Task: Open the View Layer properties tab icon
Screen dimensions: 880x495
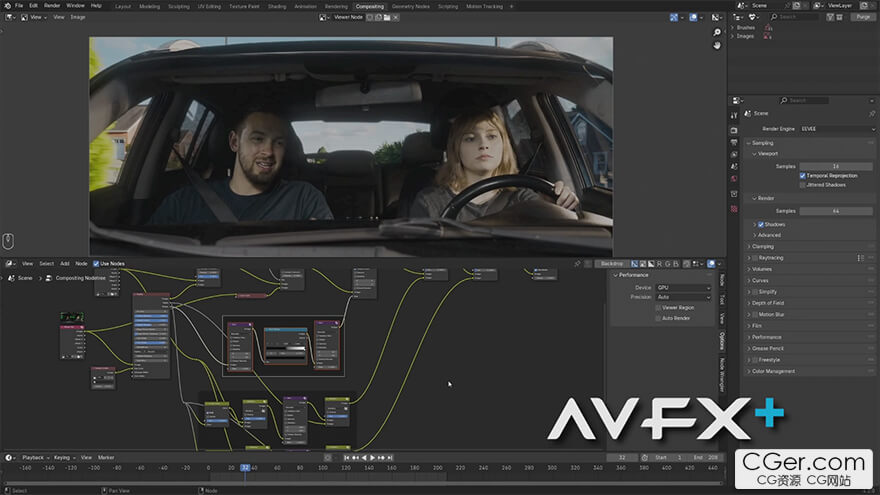Action: [x=734, y=155]
